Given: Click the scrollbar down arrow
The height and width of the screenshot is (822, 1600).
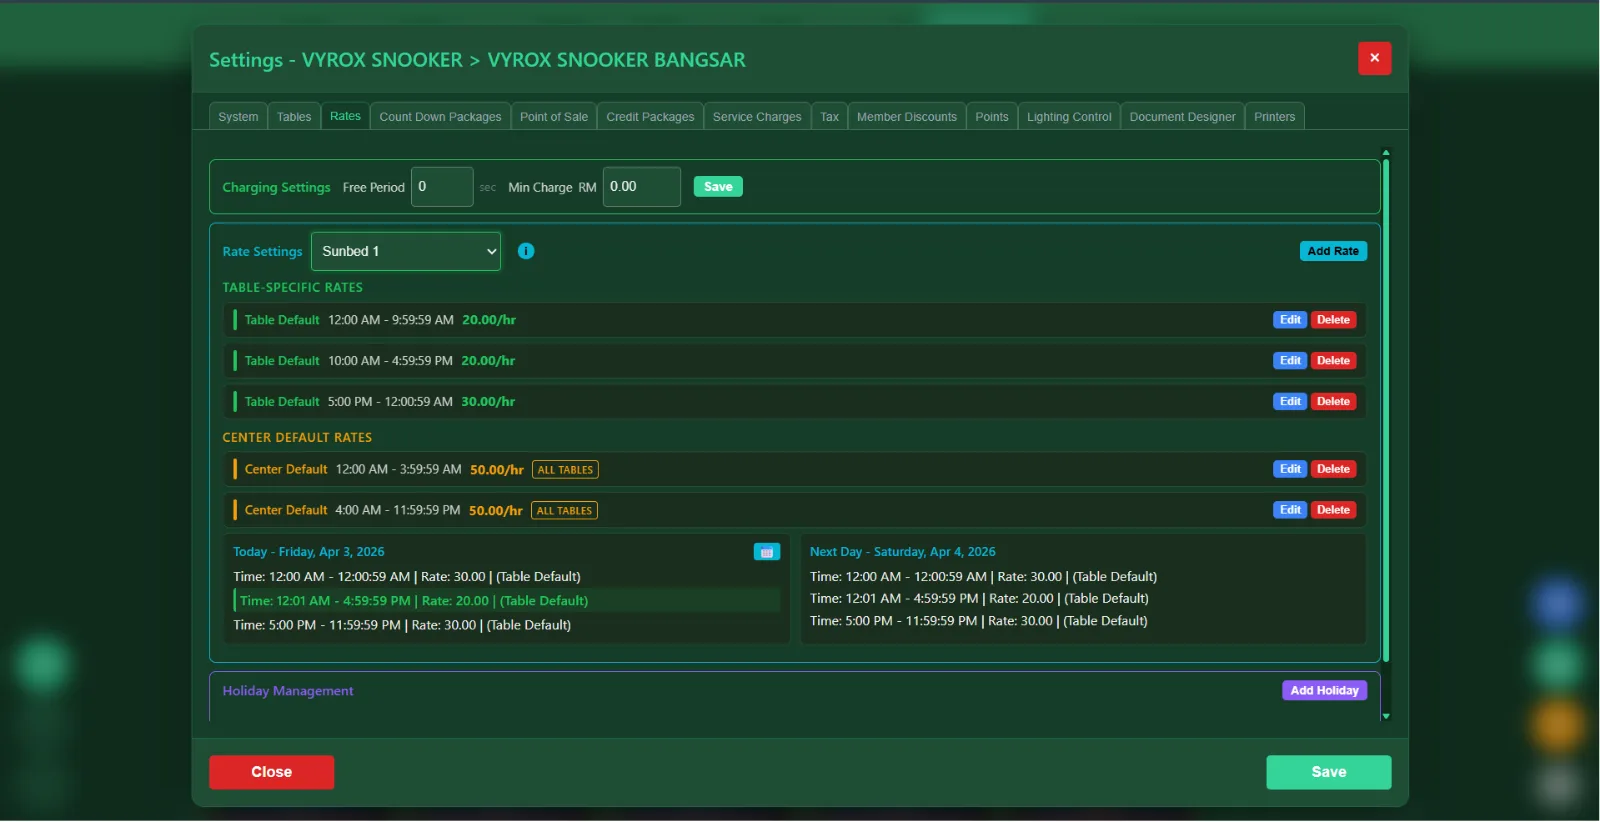Looking at the screenshot, I should click(1386, 716).
